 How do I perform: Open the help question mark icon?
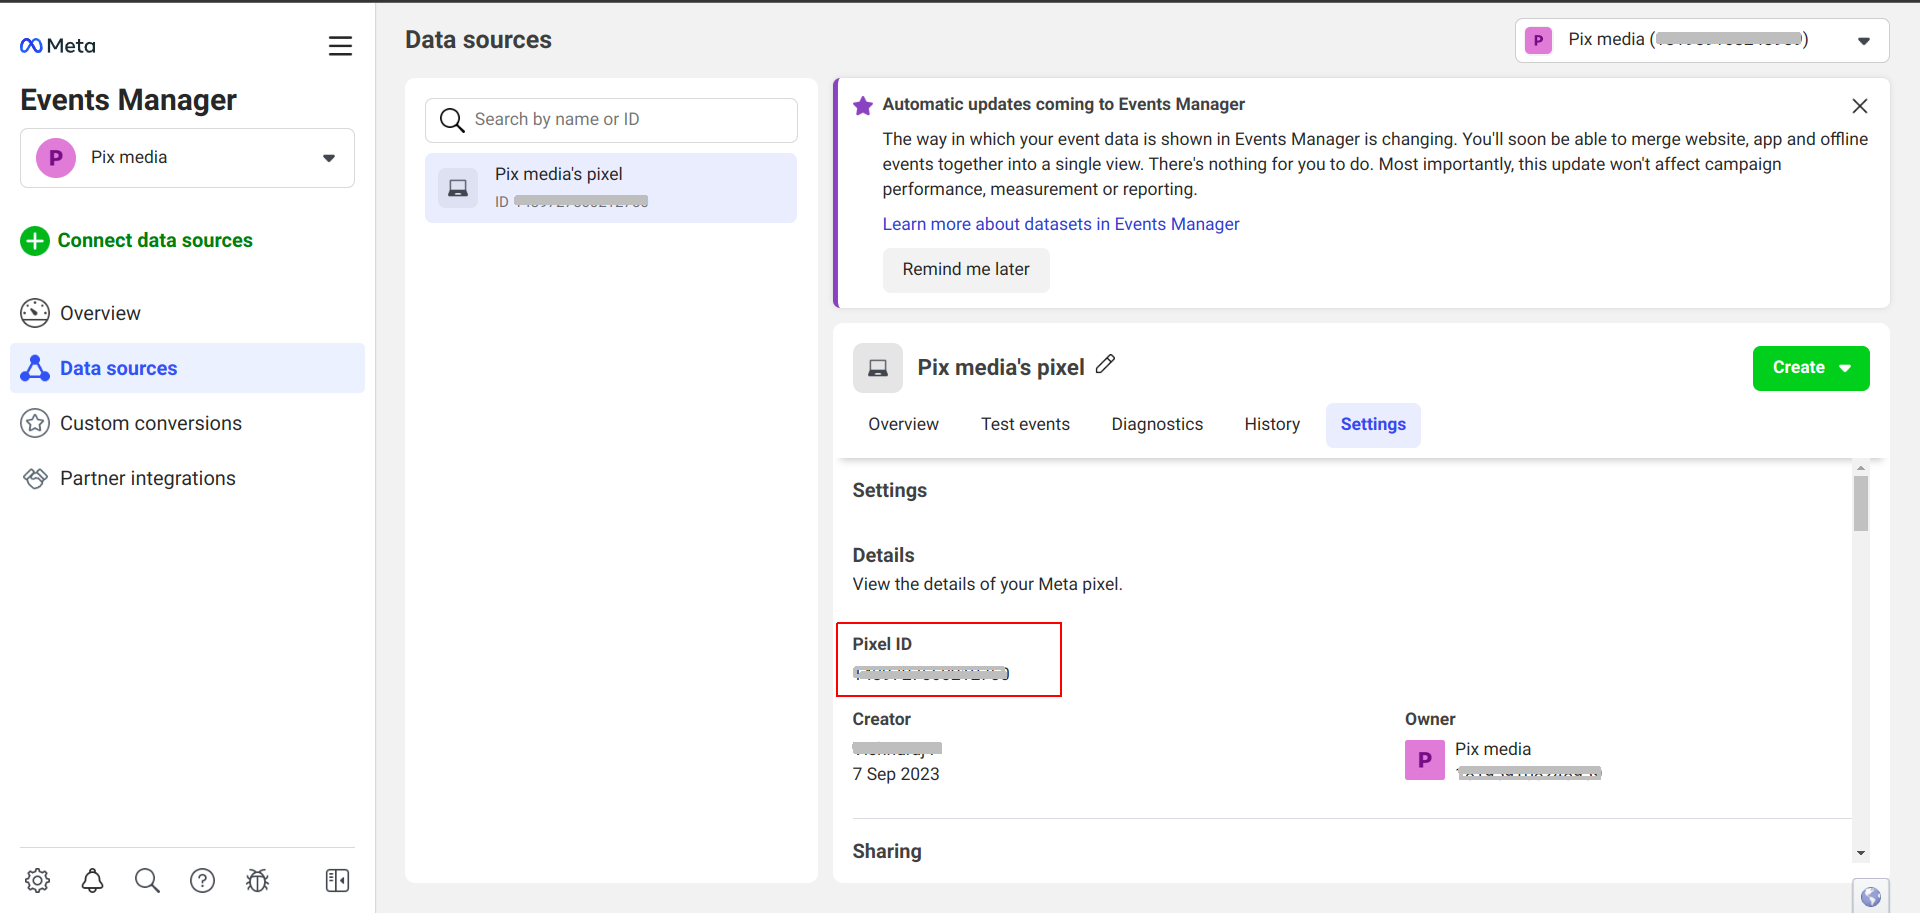coord(202,880)
